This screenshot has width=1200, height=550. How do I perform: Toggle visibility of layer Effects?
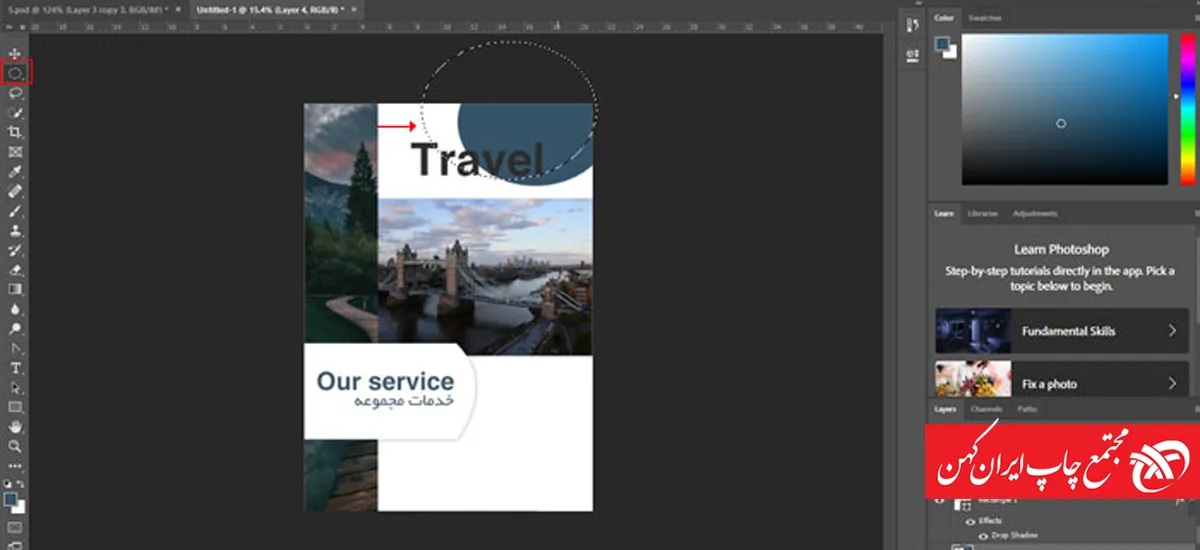click(x=968, y=521)
